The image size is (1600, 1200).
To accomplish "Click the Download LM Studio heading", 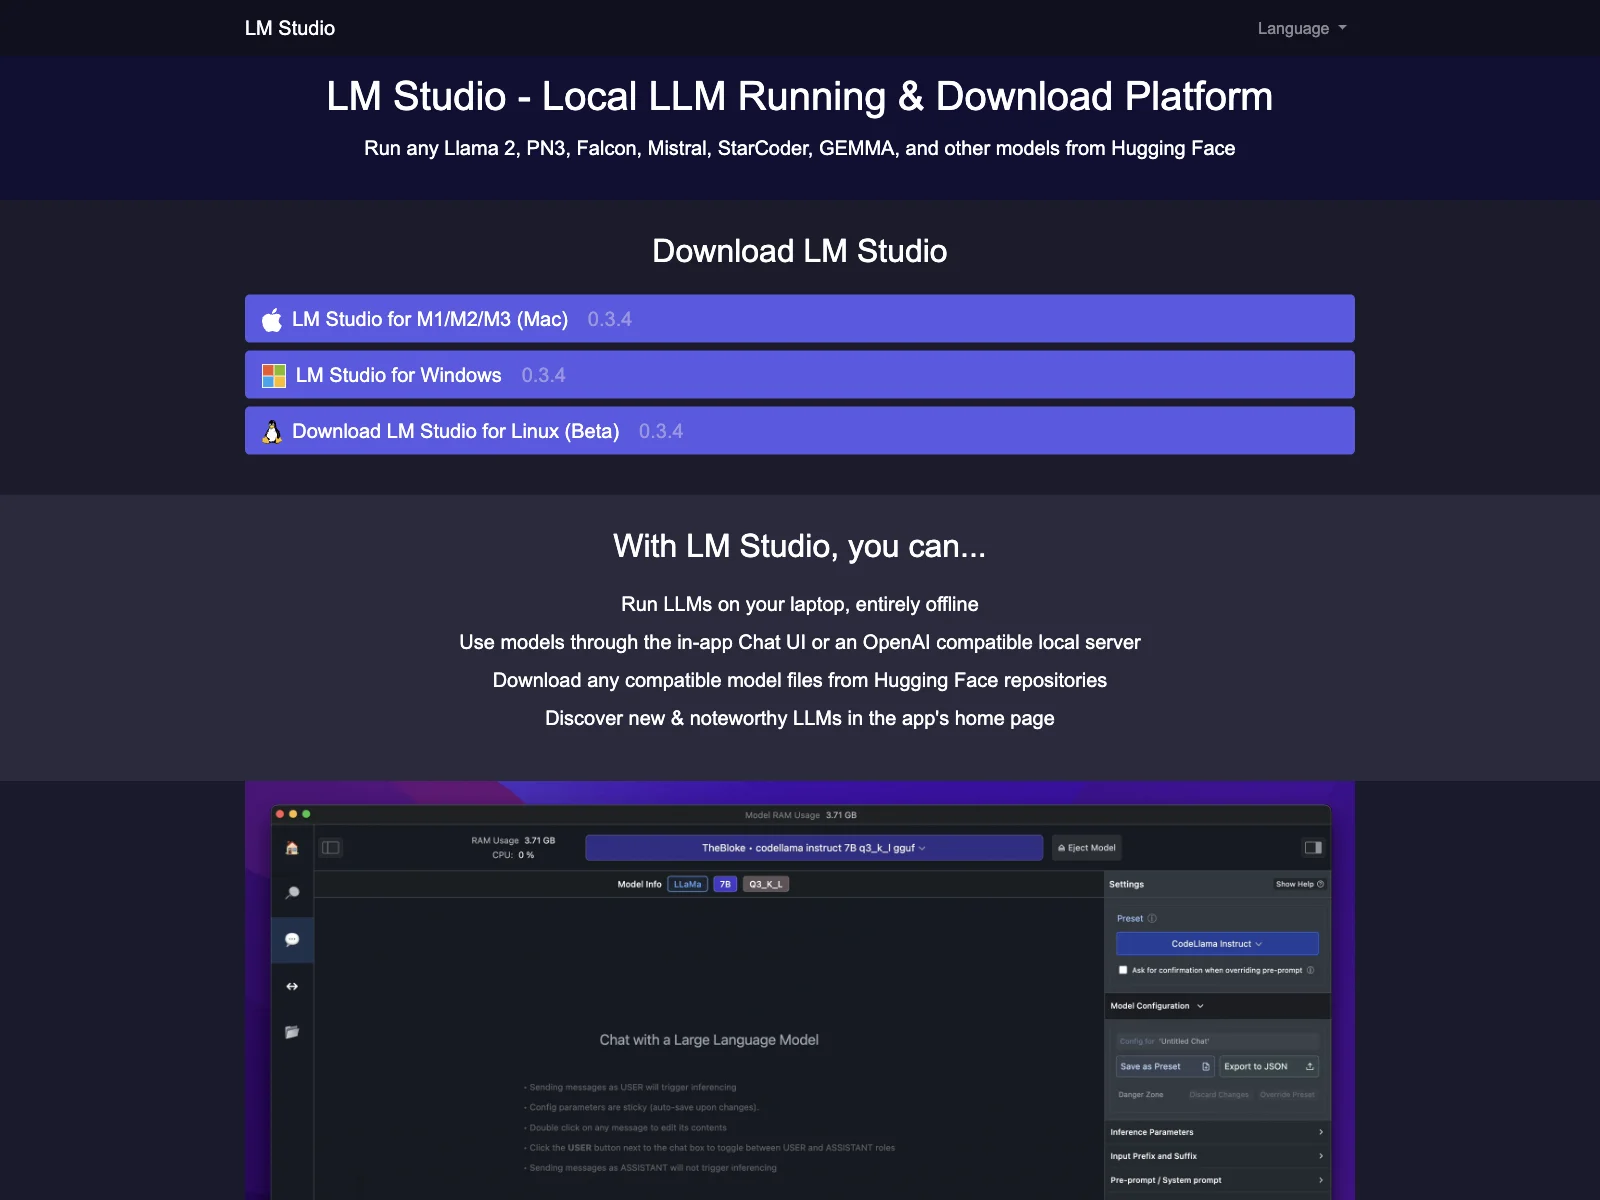I will (800, 251).
